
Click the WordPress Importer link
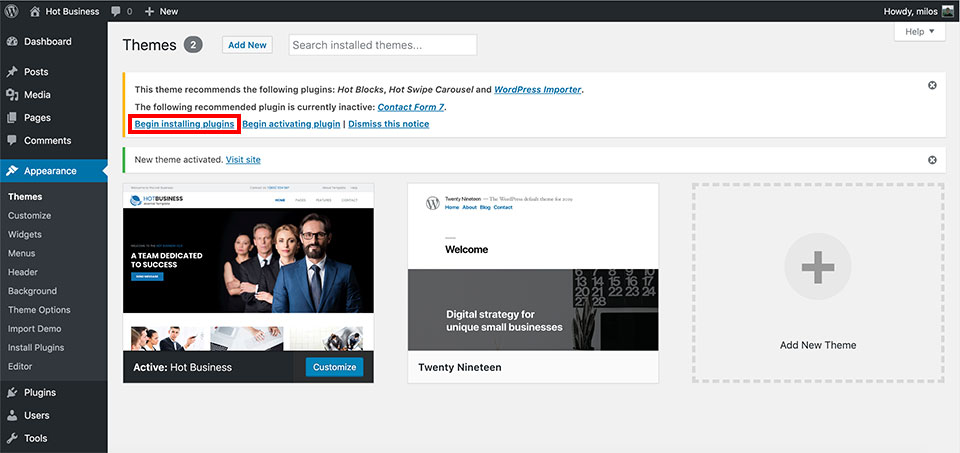click(x=538, y=89)
